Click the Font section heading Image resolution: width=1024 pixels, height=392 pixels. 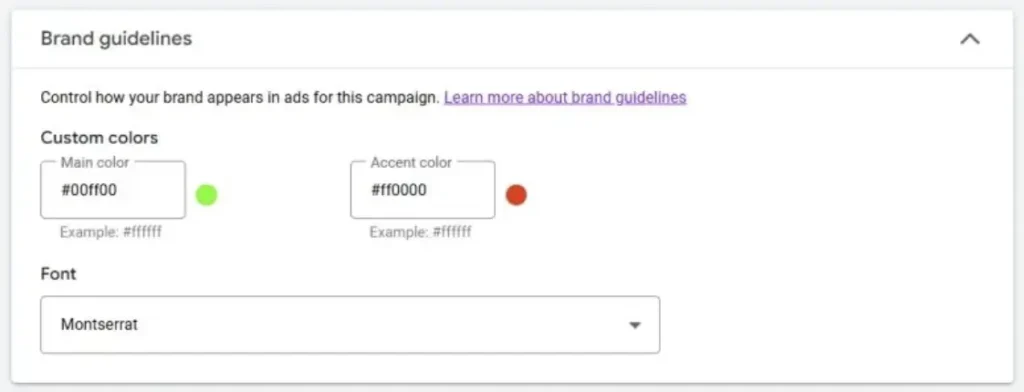pyautogui.click(x=58, y=274)
